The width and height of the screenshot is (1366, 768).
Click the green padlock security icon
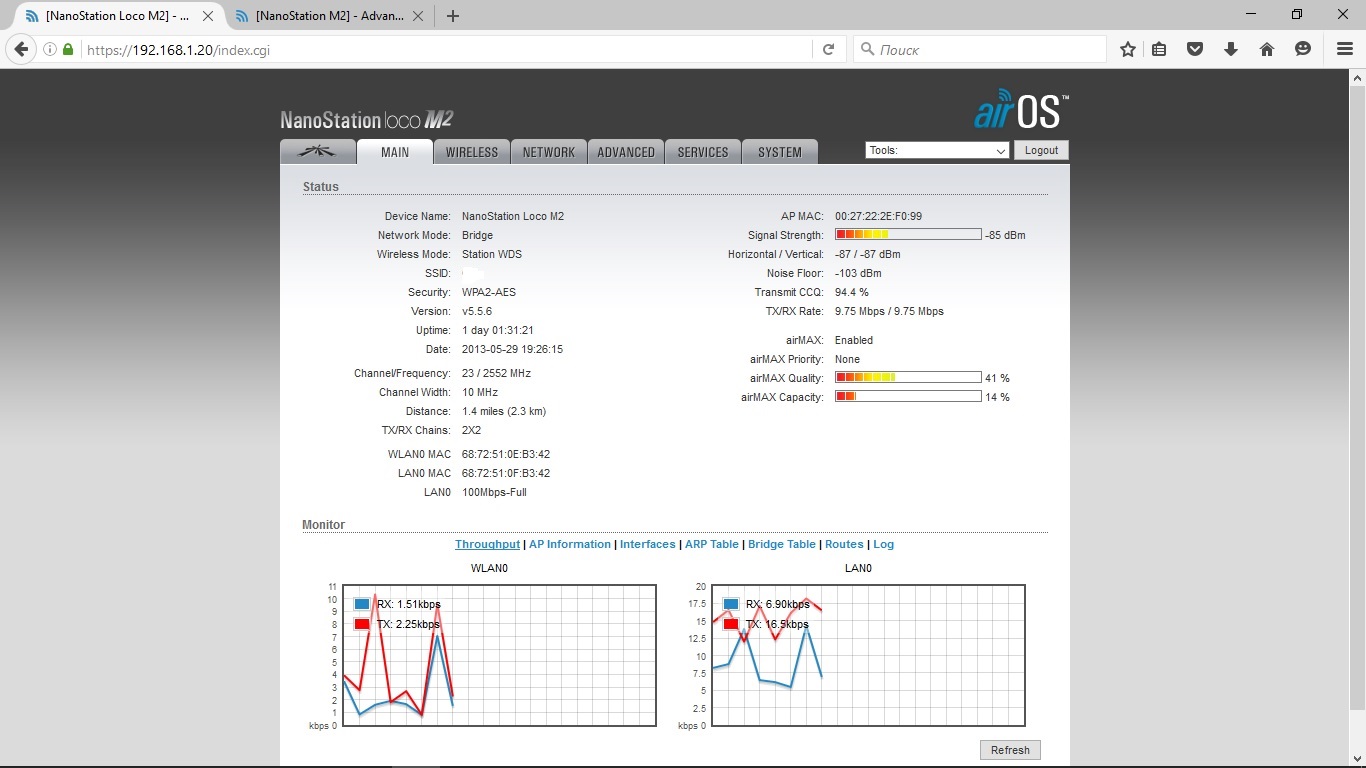tap(68, 49)
